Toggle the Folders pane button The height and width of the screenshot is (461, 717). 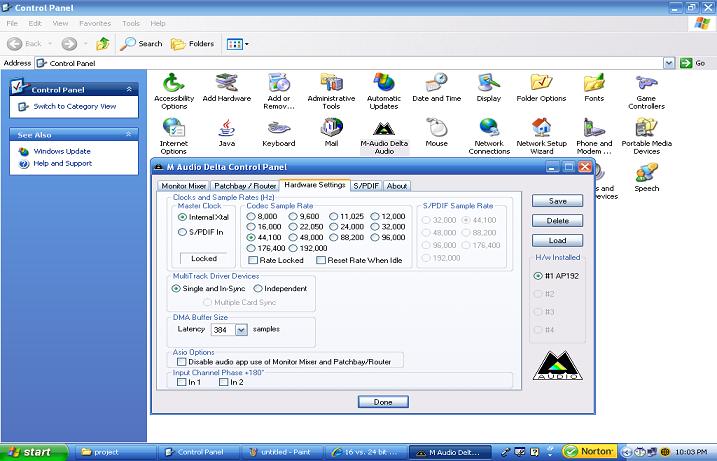click(x=192, y=44)
